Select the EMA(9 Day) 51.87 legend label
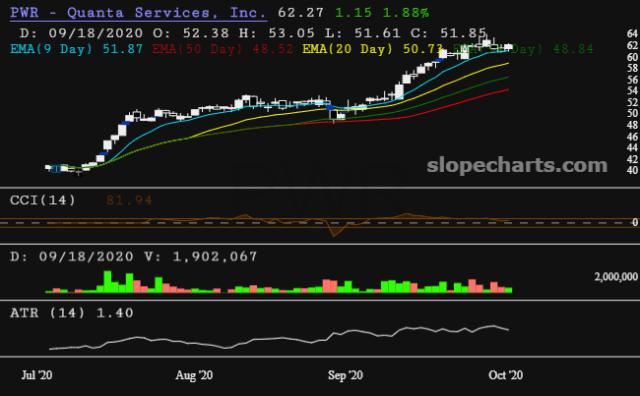 point(76,49)
